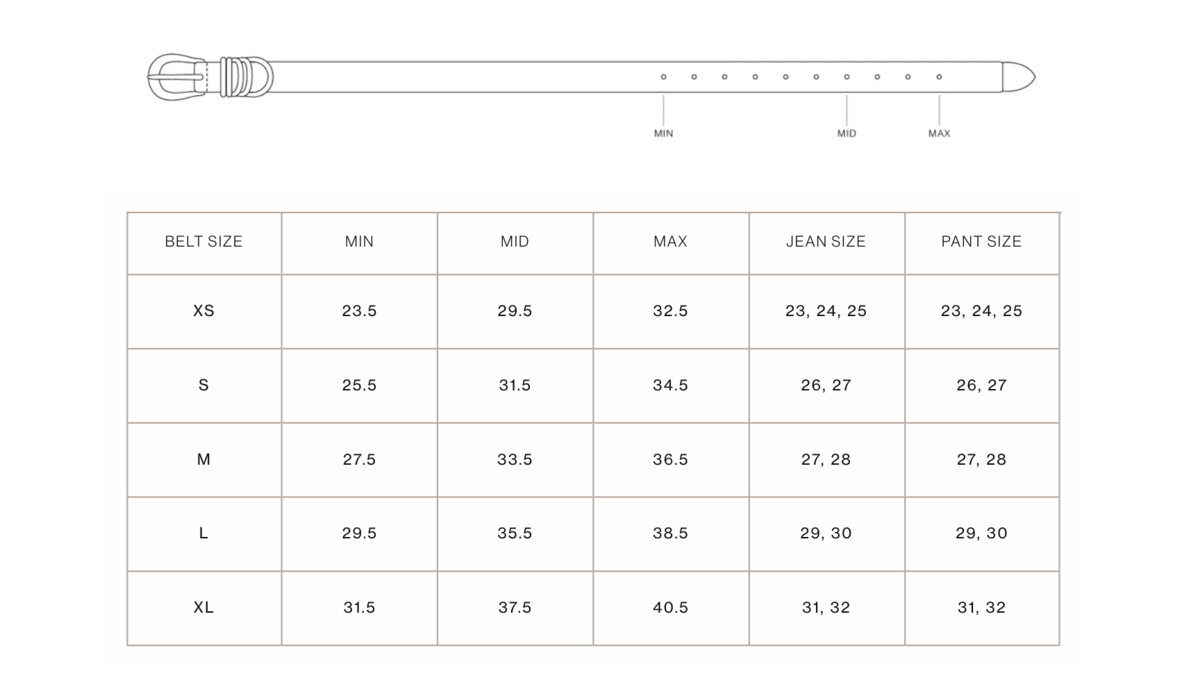1200x678 pixels.
Task: Click the belt buckle illustration
Action: pos(176,77)
